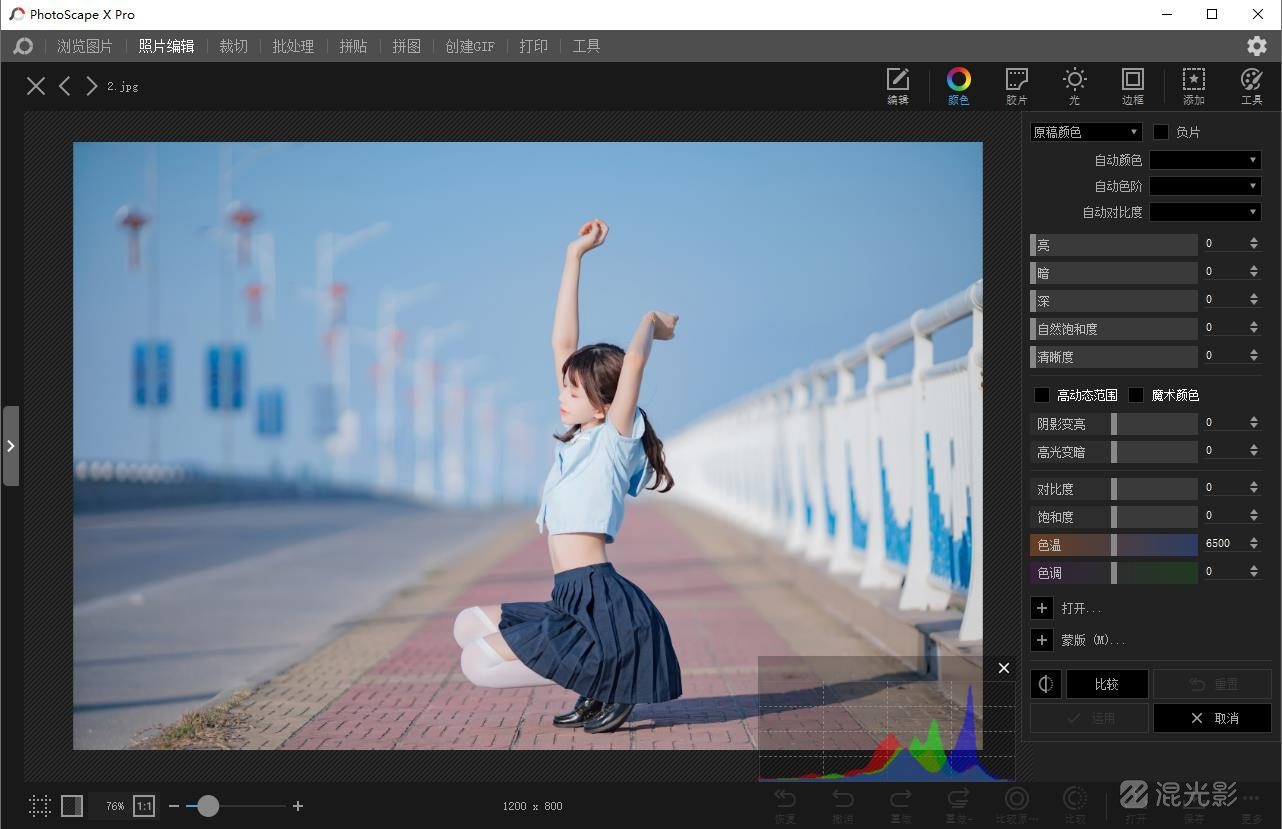
Task: Click the split compare view icon
Action: (72, 806)
